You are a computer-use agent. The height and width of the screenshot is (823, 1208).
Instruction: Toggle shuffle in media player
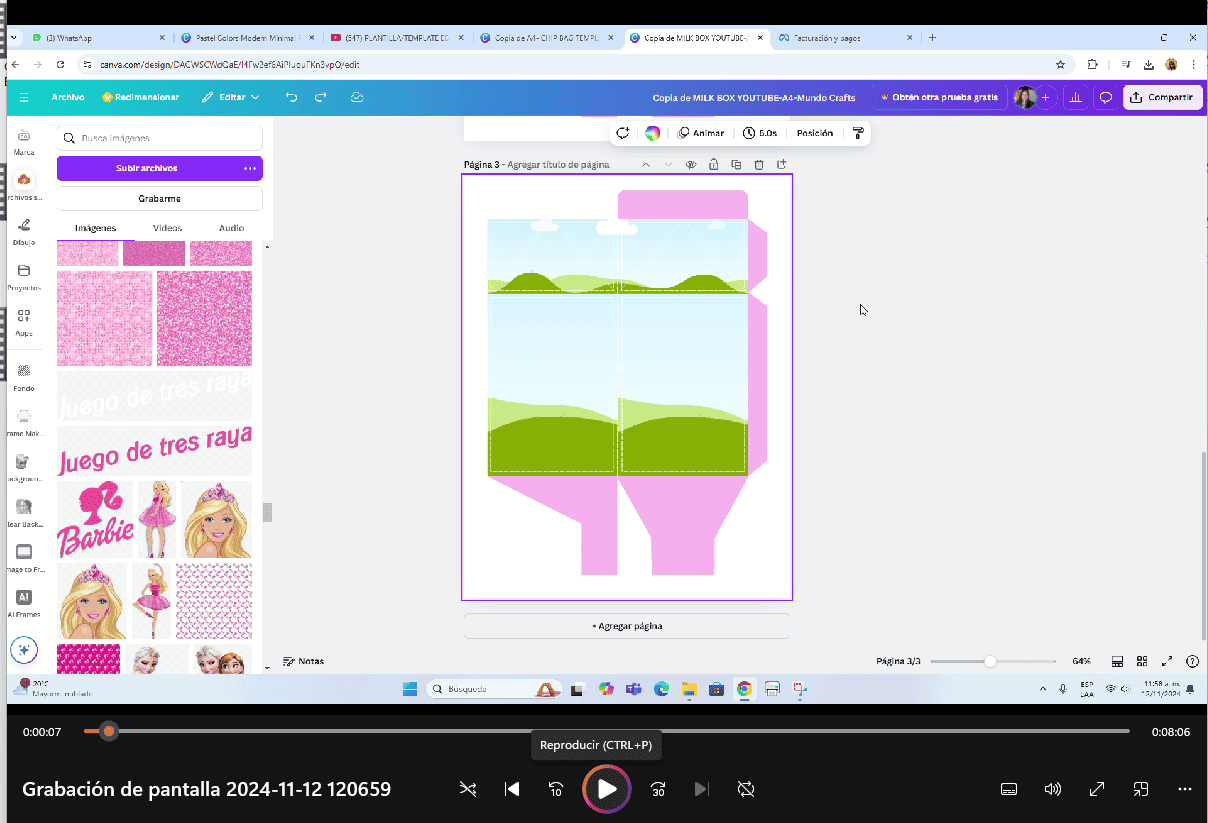pos(468,789)
